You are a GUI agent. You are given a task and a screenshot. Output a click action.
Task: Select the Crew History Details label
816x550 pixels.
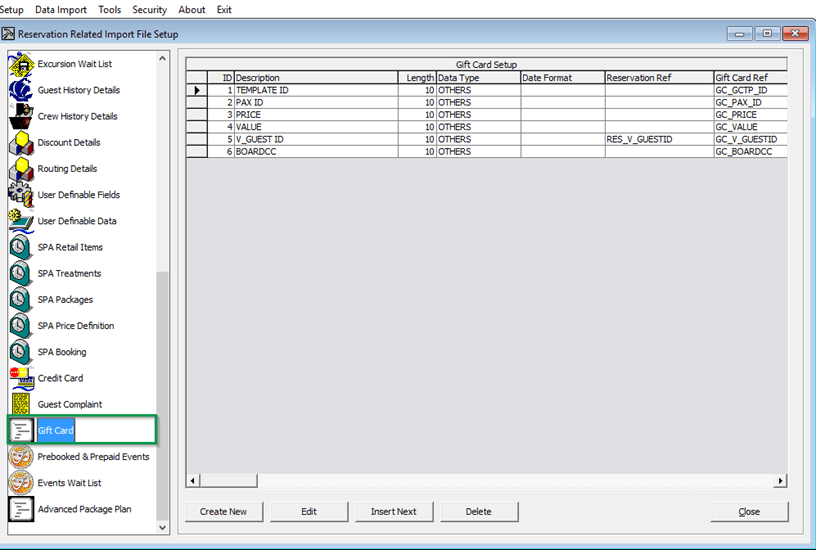pyautogui.click(x=78, y=116)
